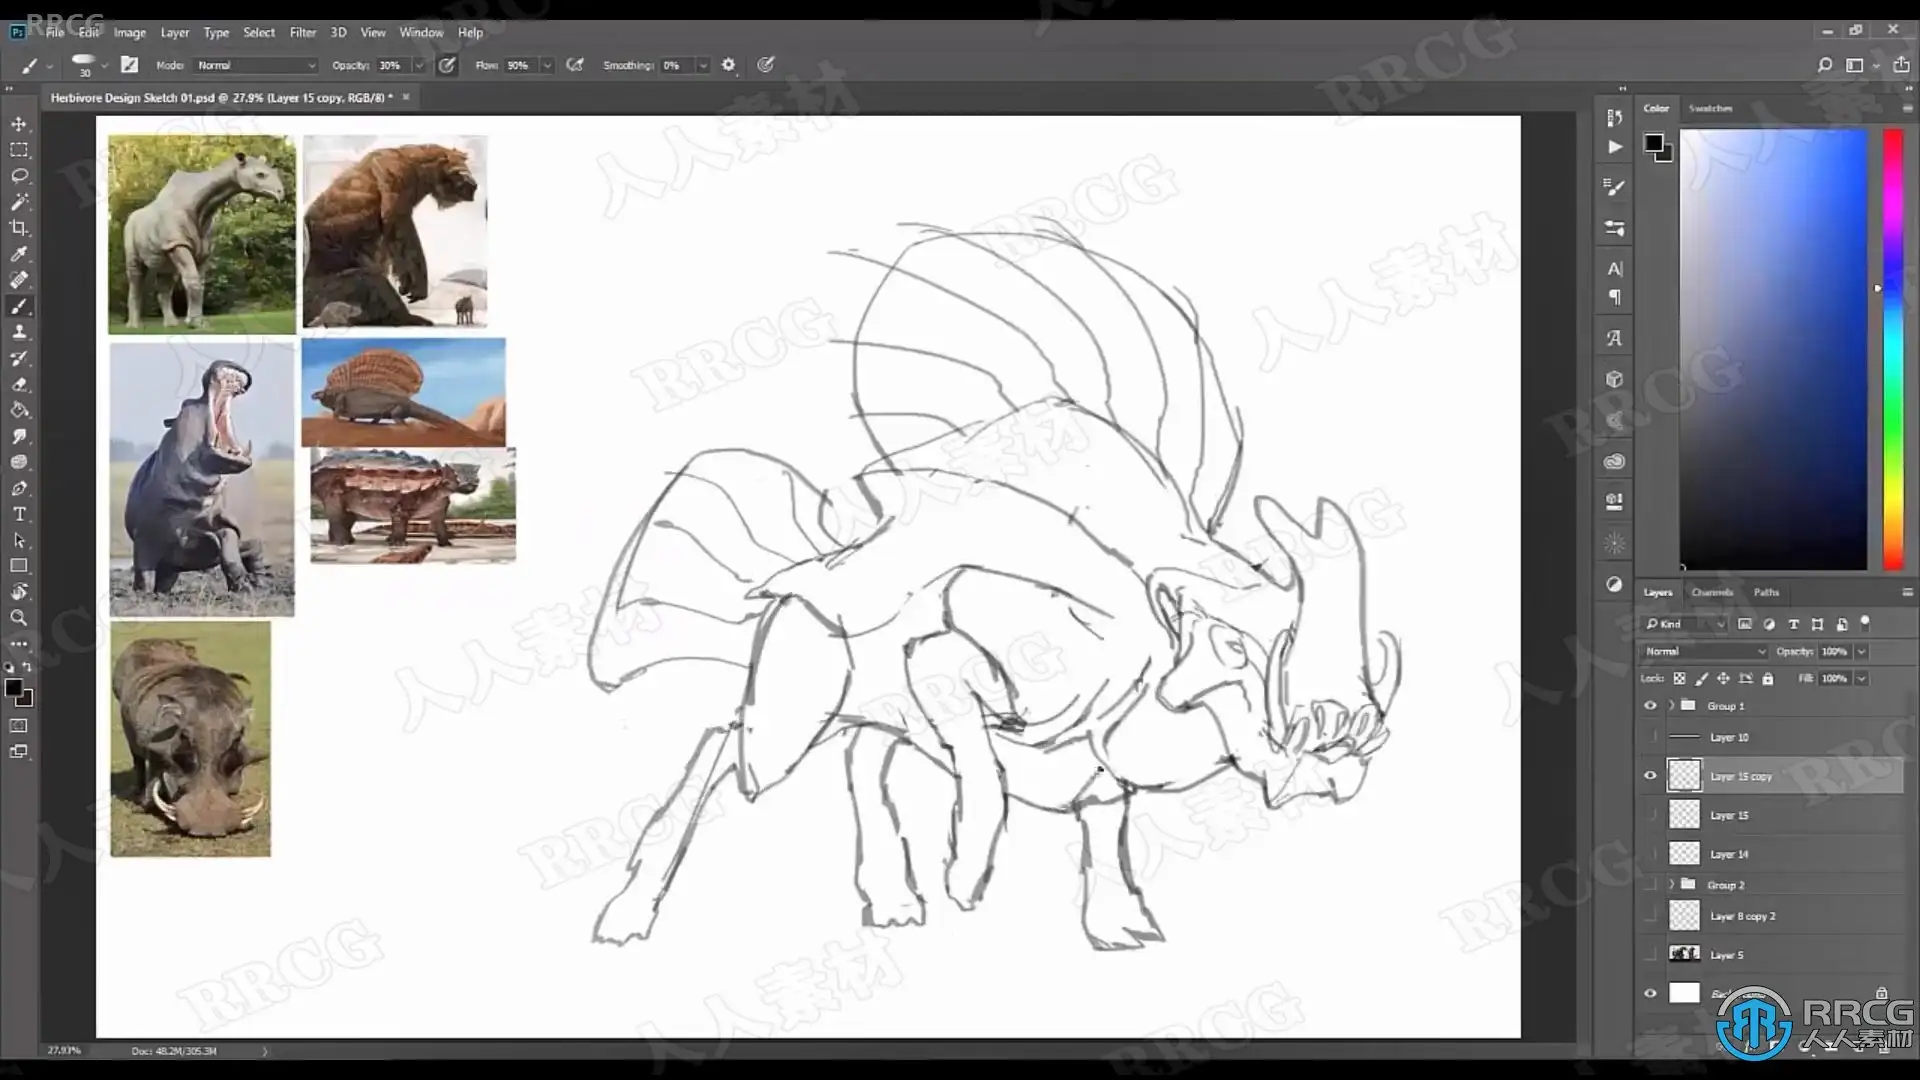Toggle visibility of Group 1

1650,706
